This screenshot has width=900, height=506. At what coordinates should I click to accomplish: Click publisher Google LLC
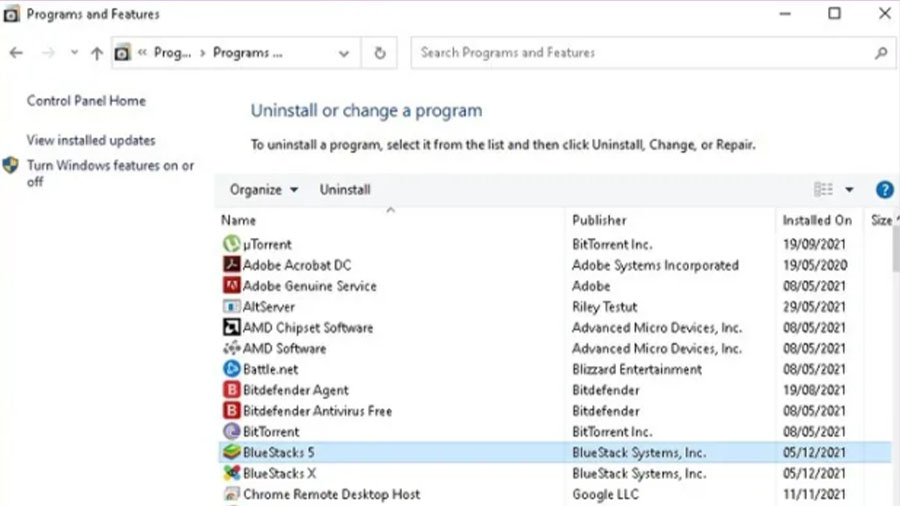coord(605,495)
